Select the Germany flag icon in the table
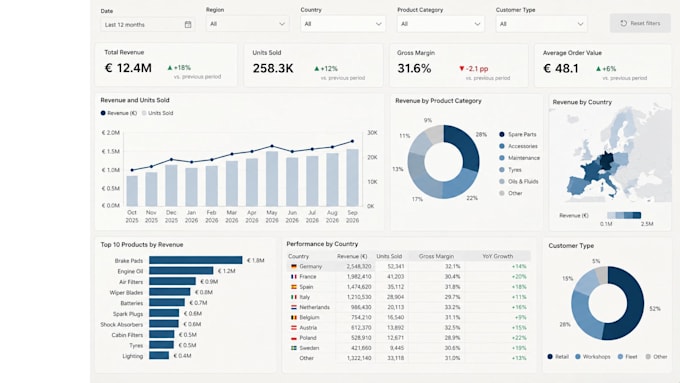 pos(294,266)
